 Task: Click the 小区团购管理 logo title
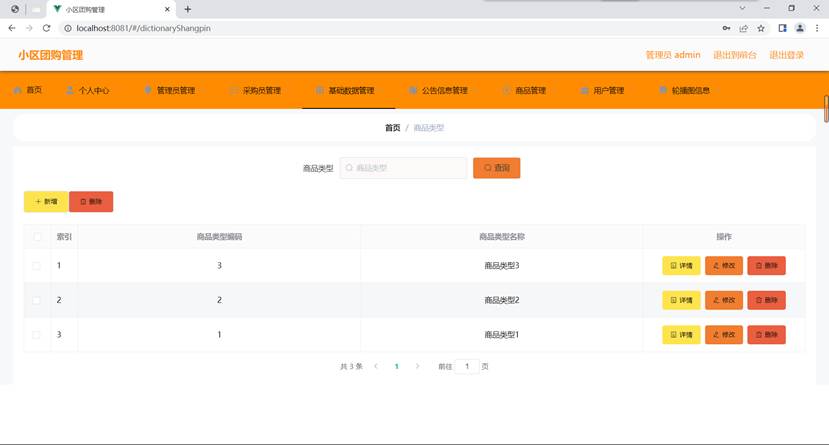(x=51, y=55)
